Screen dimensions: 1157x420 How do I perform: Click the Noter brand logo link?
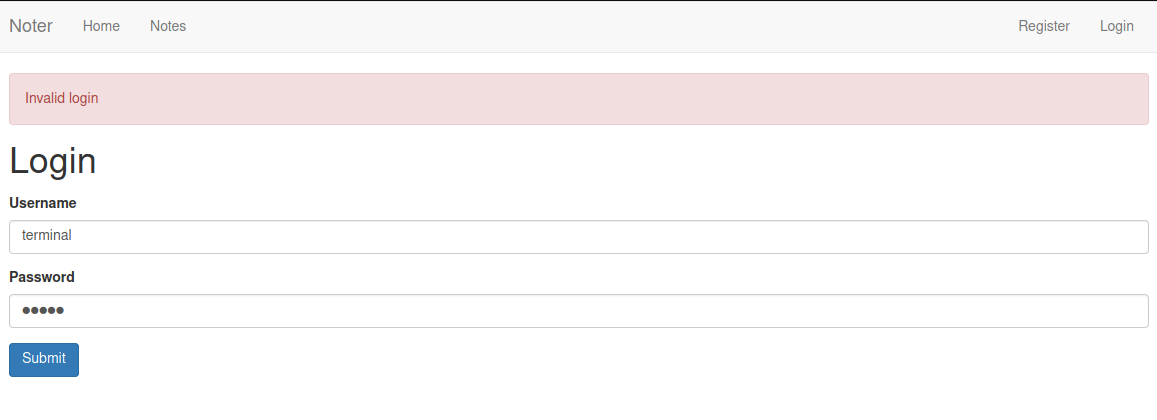[x=31, y=26]
